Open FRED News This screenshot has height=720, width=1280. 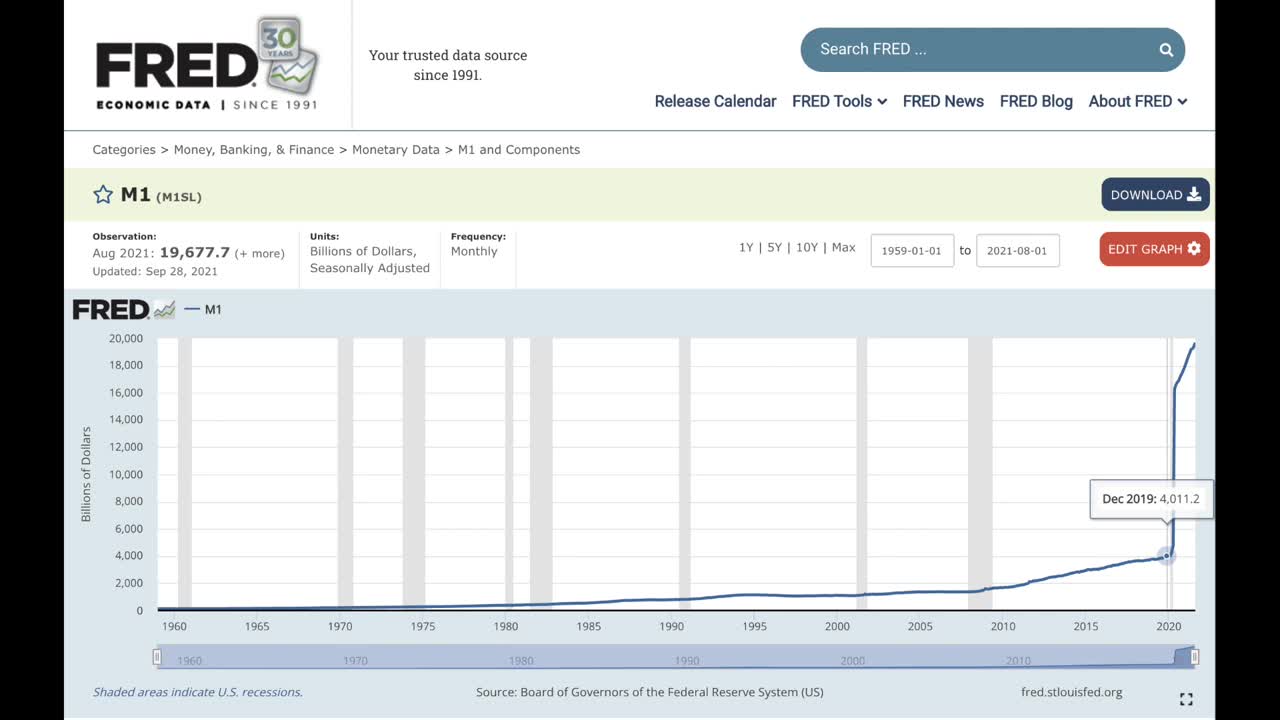click(943, 101)
